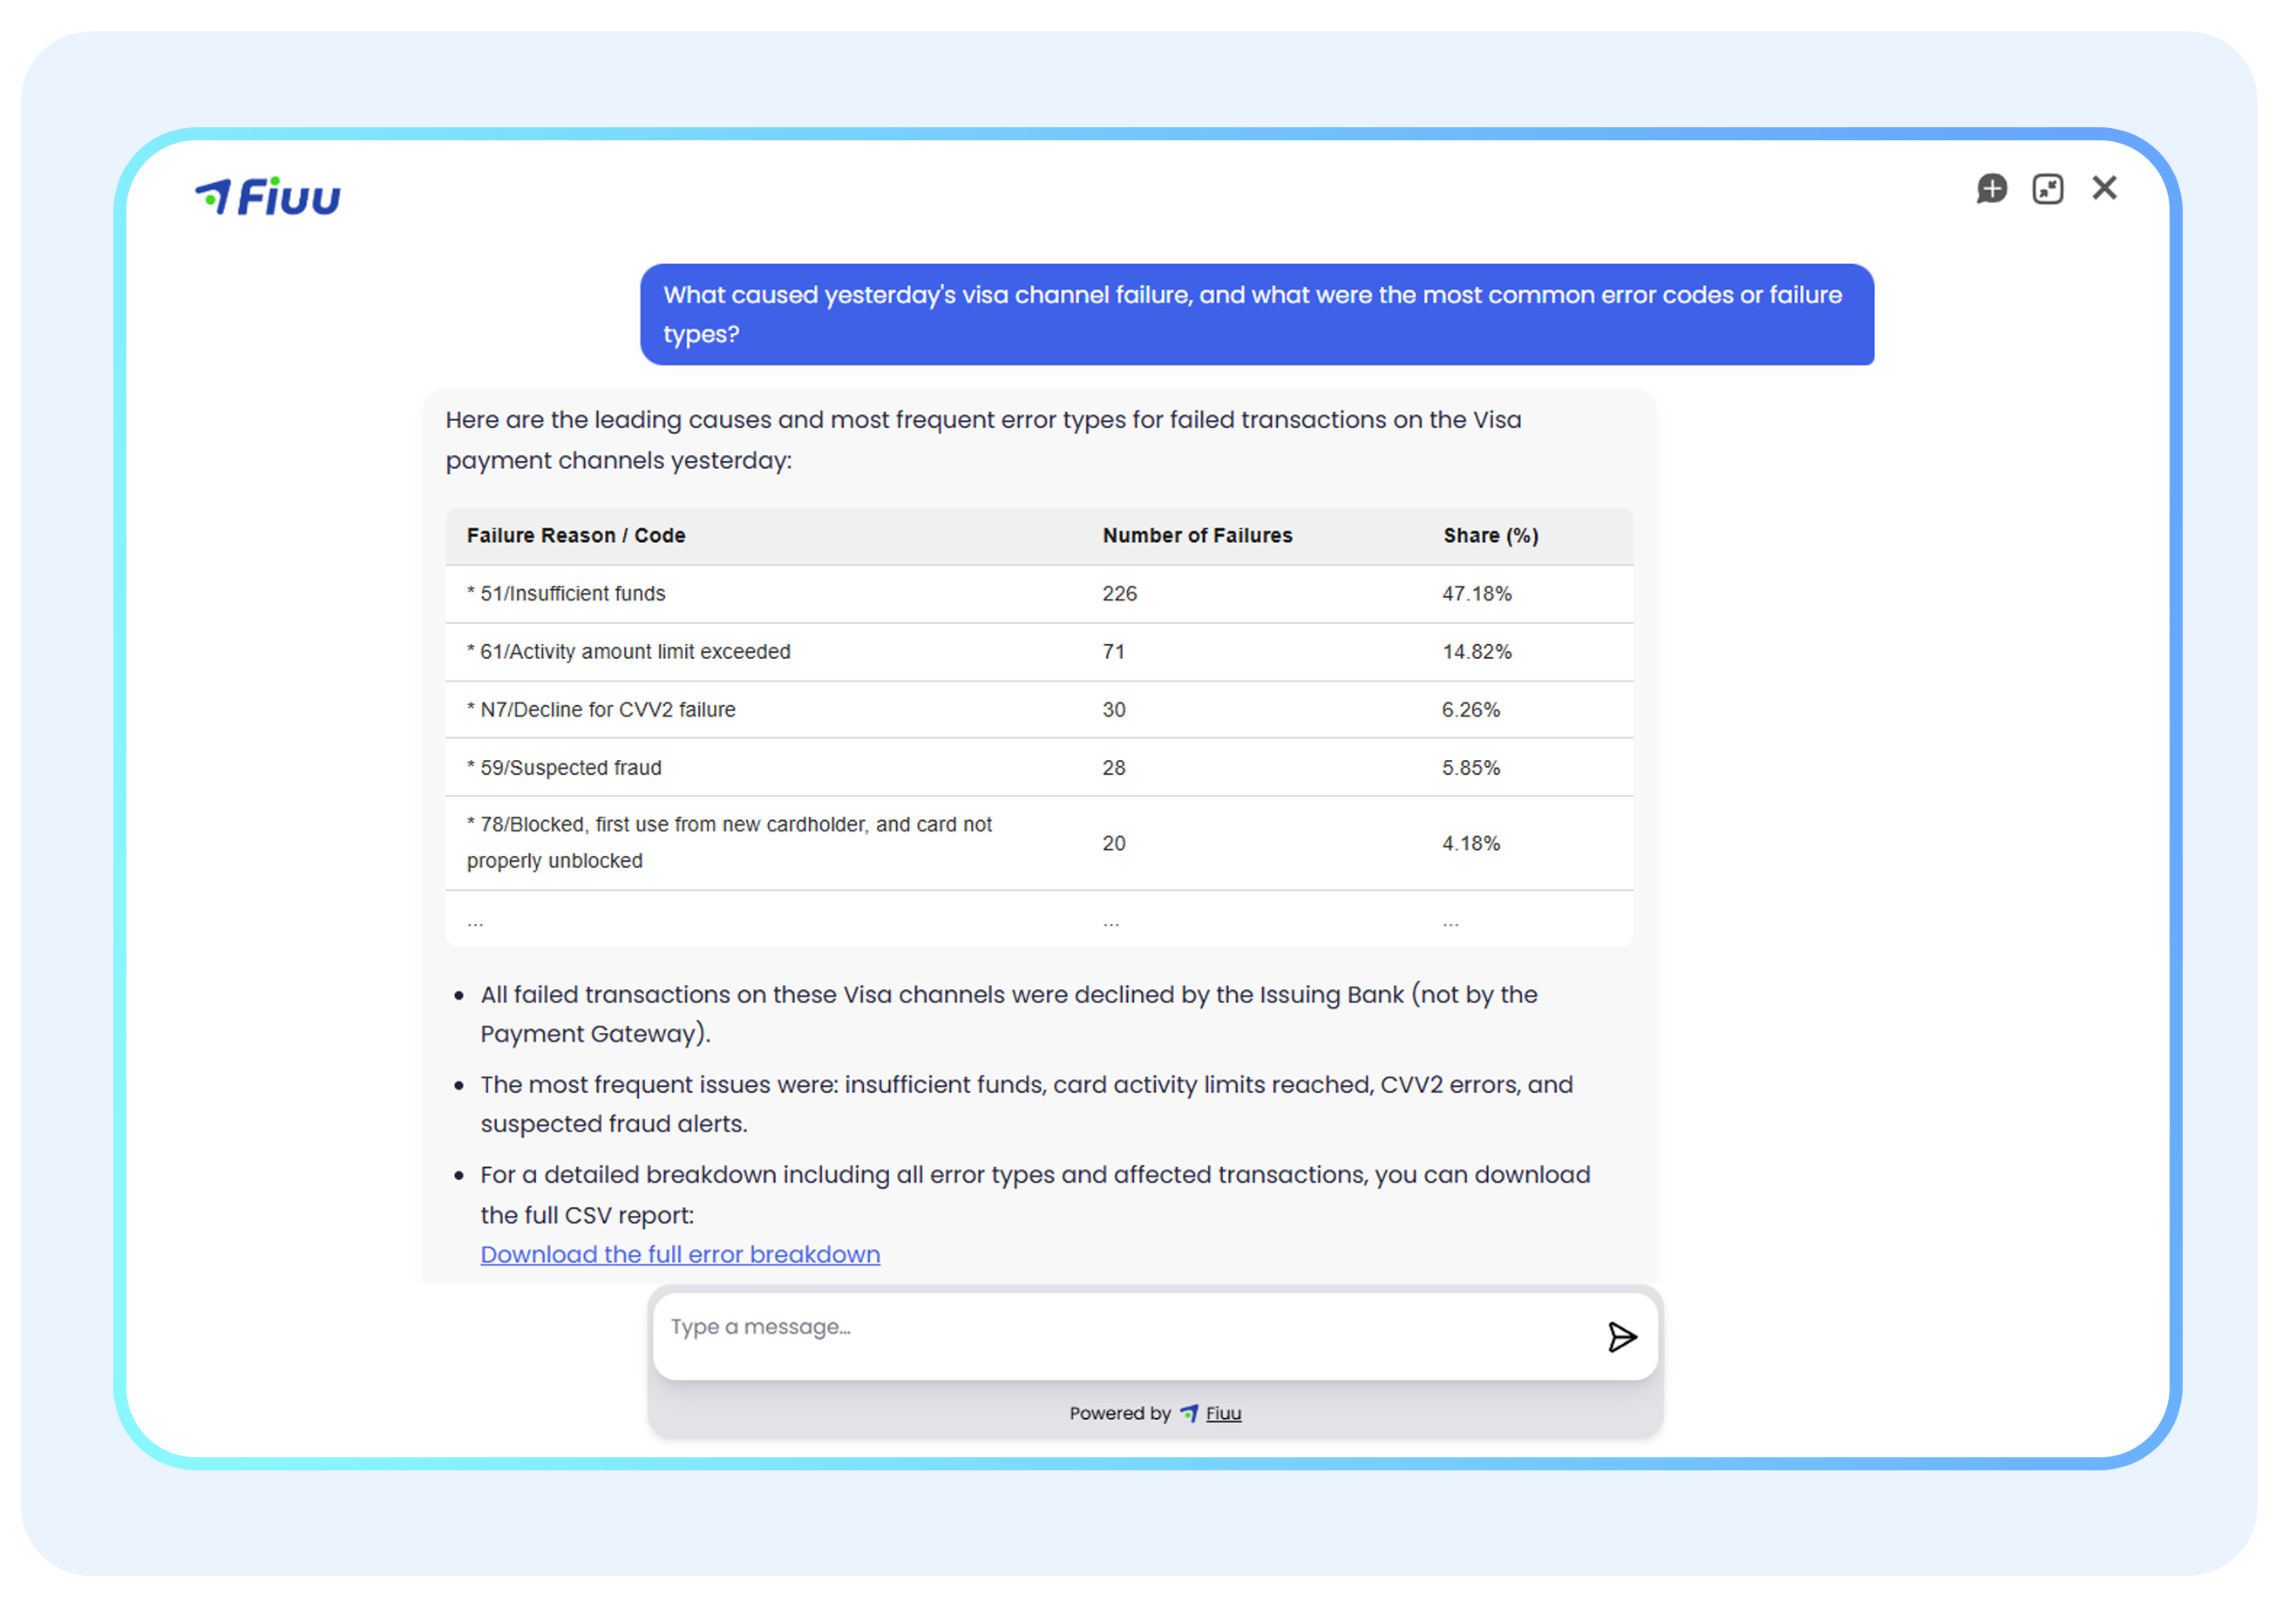Close the chat widget
The image size is (2296, 1622).
[2104, 188]
